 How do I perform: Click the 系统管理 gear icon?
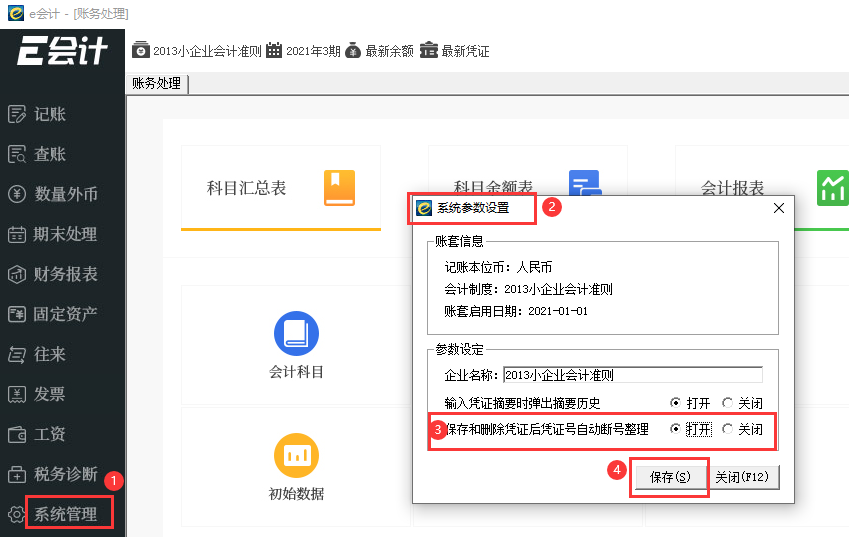coord(17,514)
